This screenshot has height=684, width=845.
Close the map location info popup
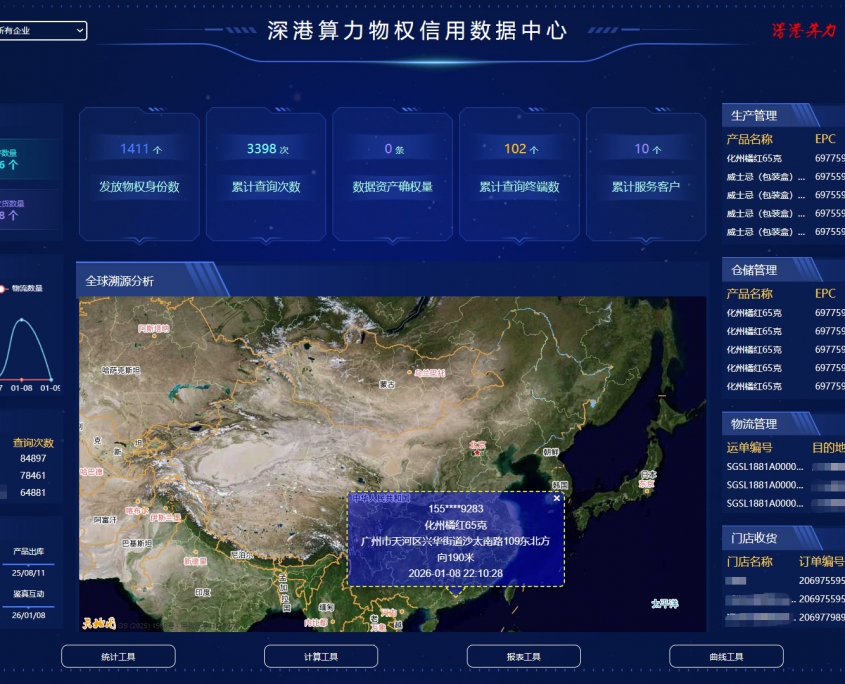coord(557,498)
